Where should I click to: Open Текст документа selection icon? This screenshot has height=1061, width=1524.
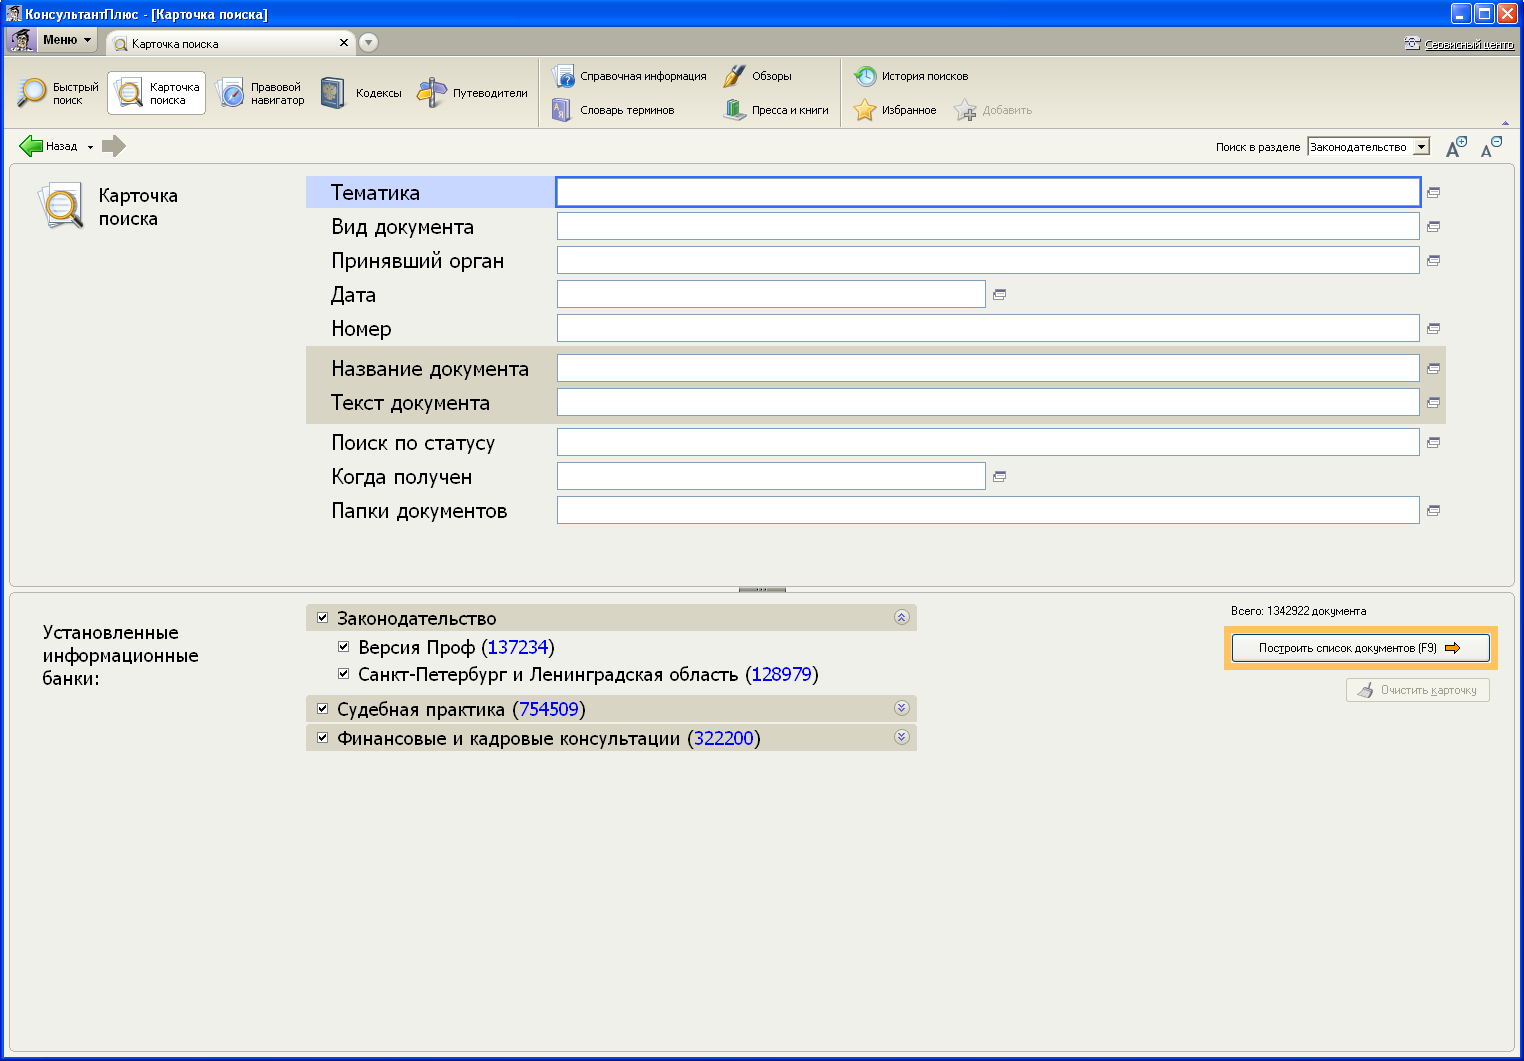tap(1433, 402)
